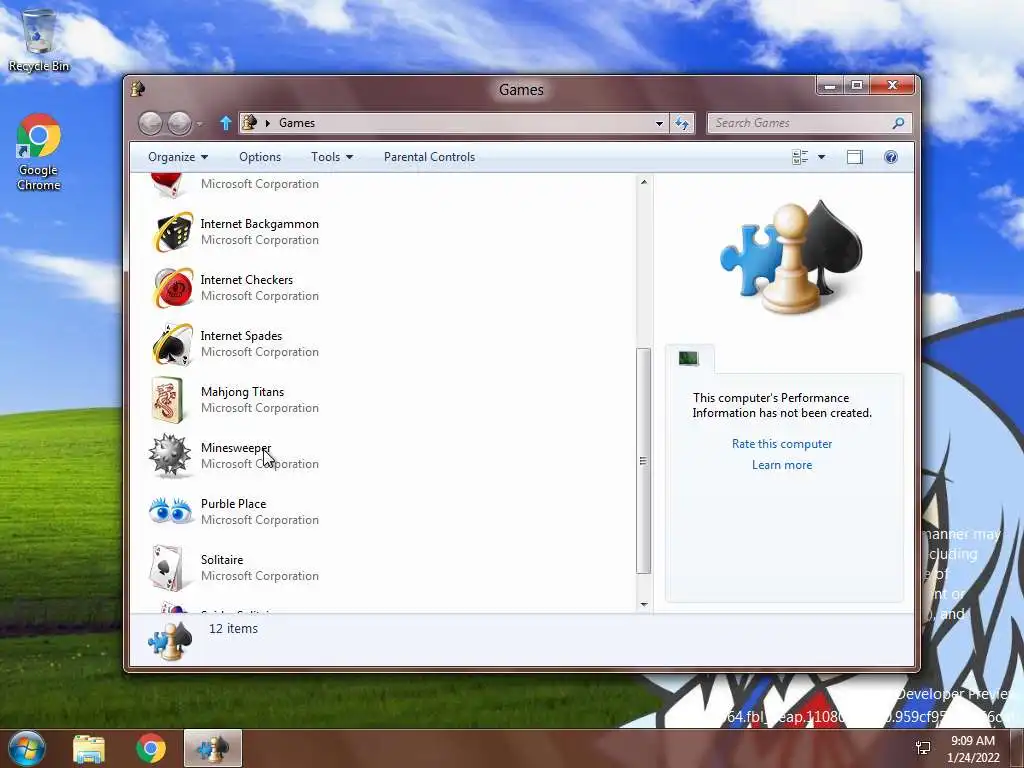Toggle the preview pane button
This screenshot has width=1024, height=768.
pyautogui.click(x=854, y=157)
